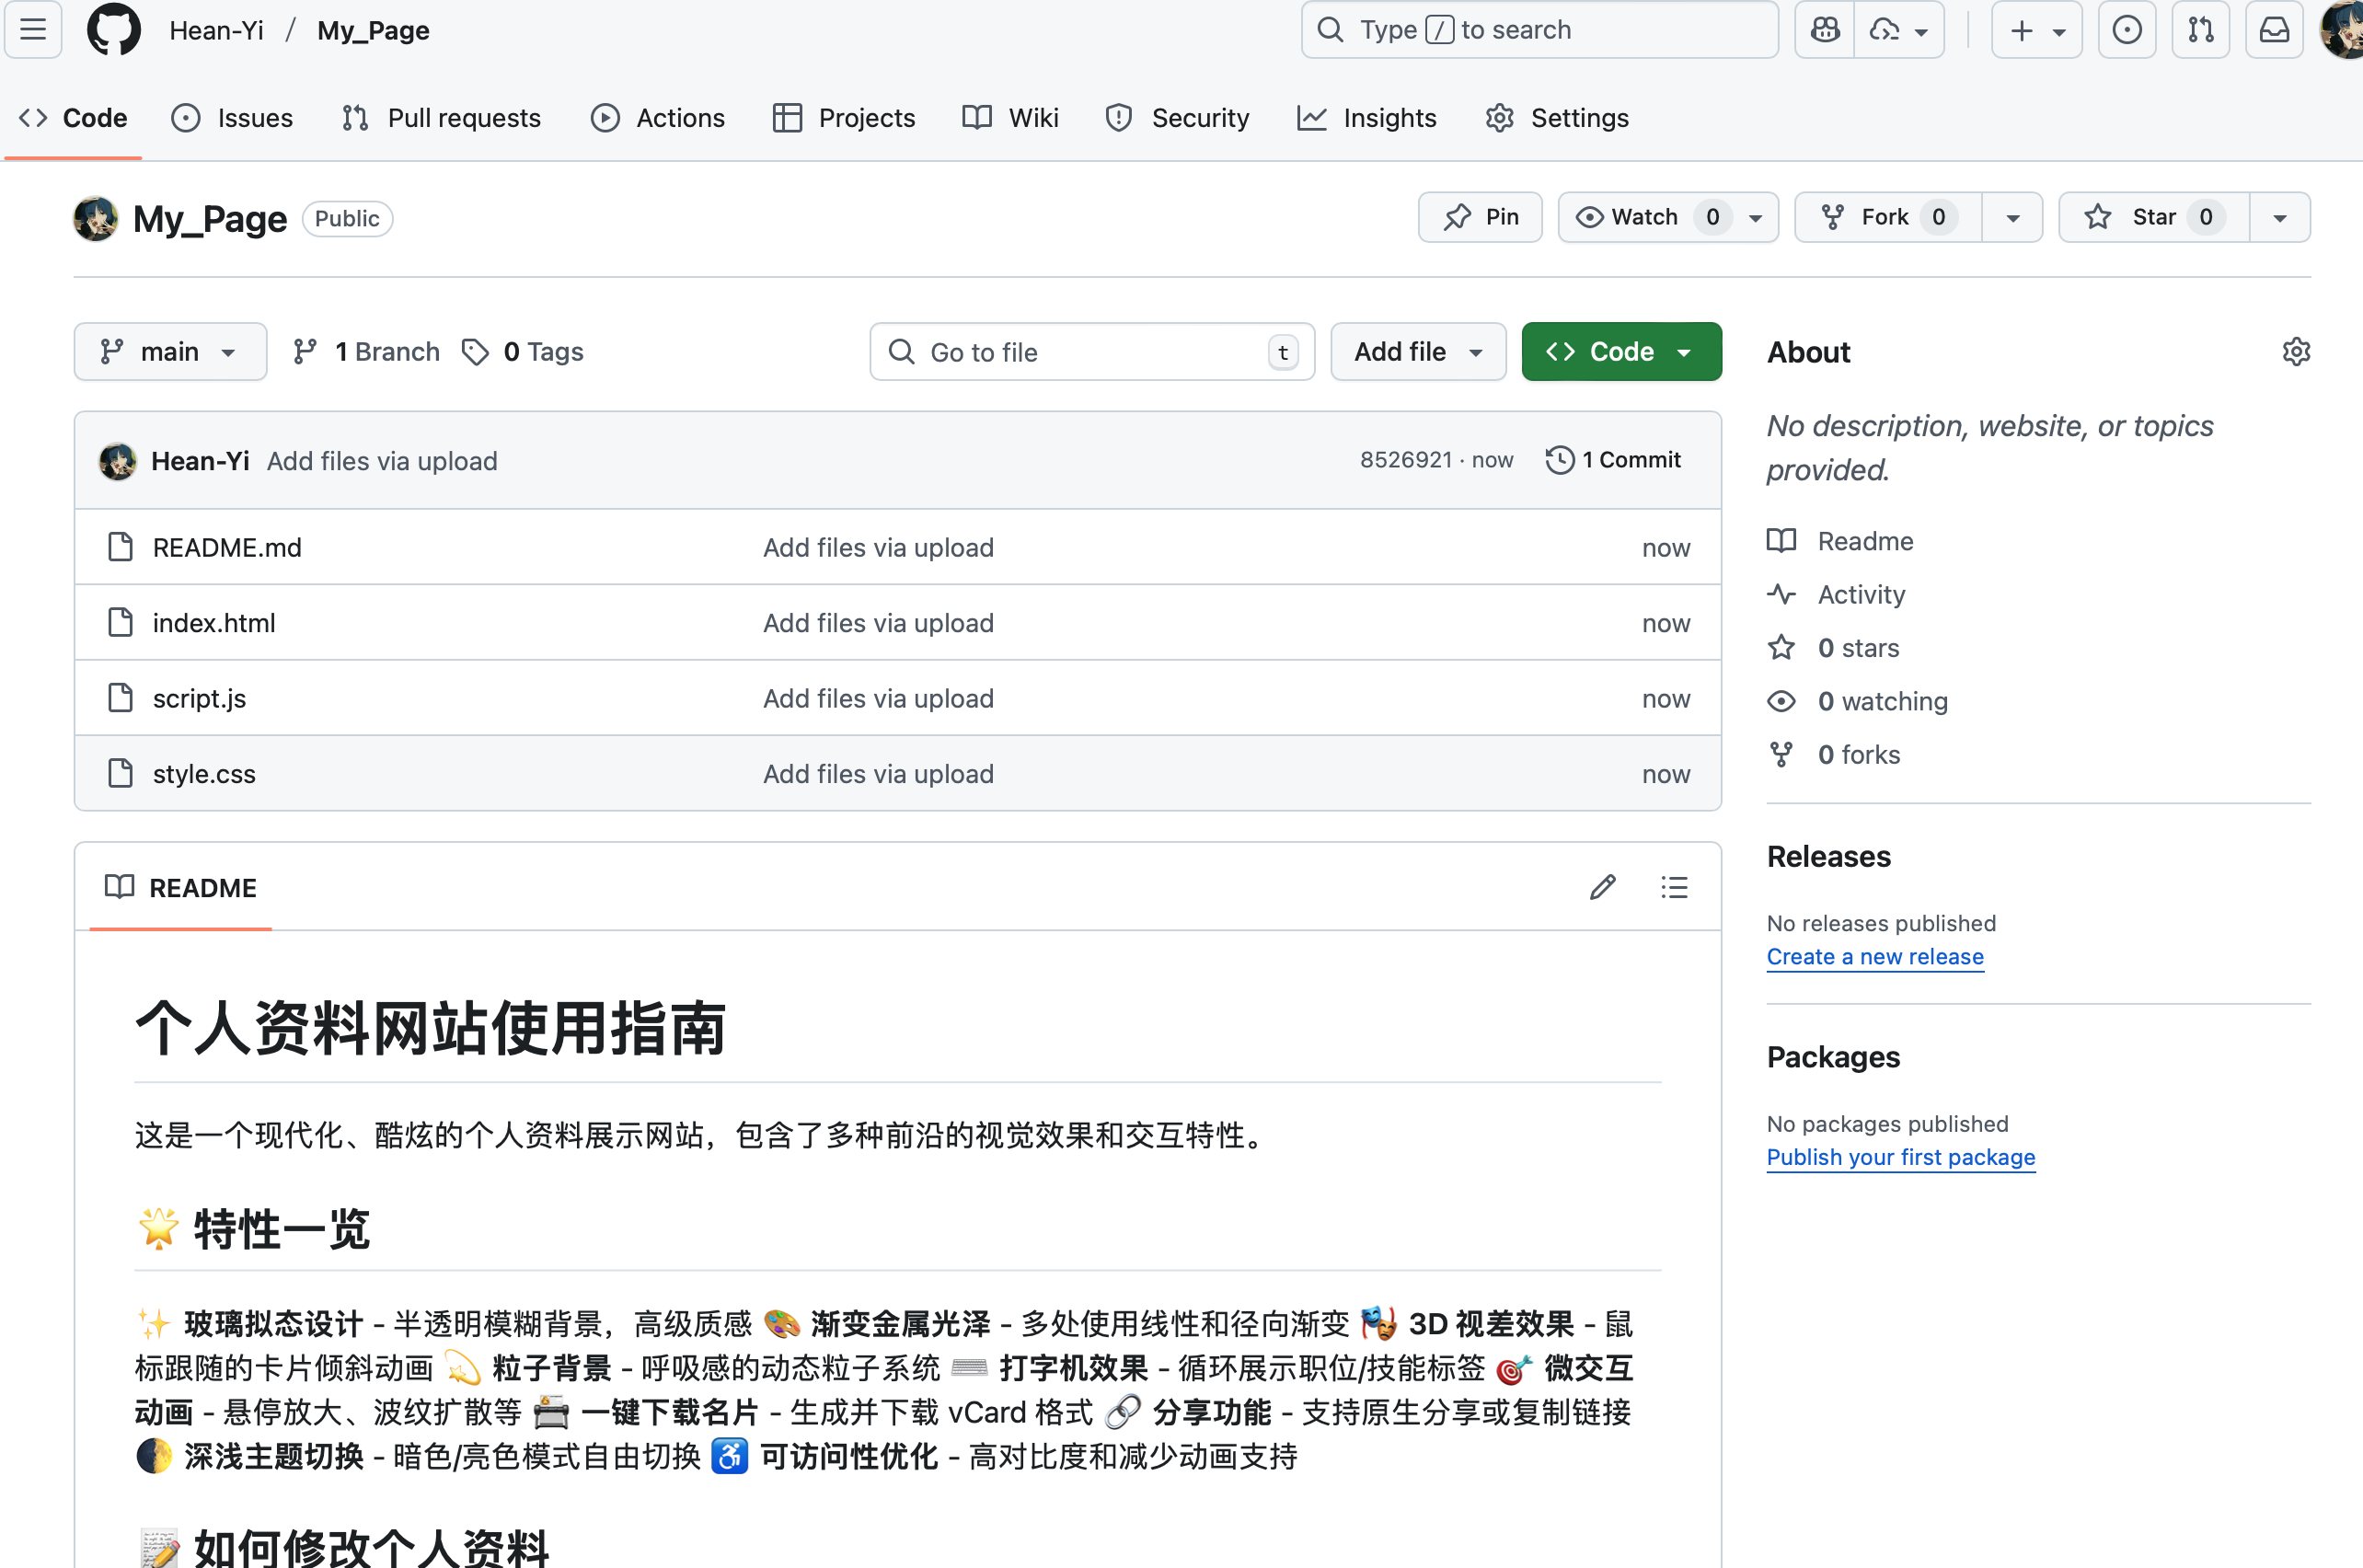Edit the README using the pencil icon
The height and width of the screenshot is (1568, 2363).
[x=1602, y=886]
